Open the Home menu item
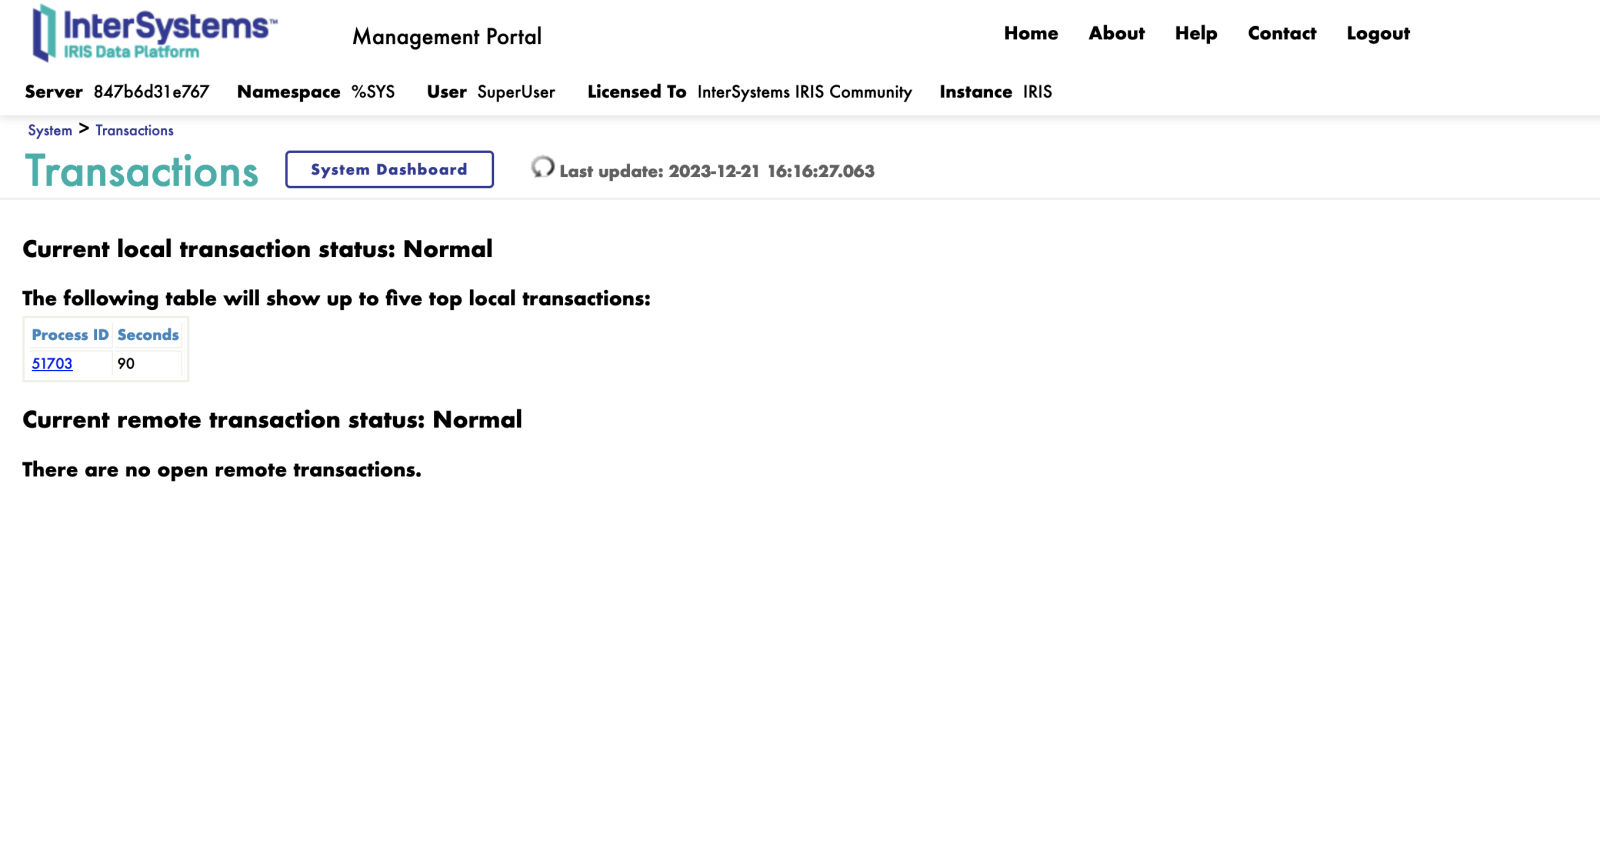The image size is (1600, 867). click(1030, 33)
